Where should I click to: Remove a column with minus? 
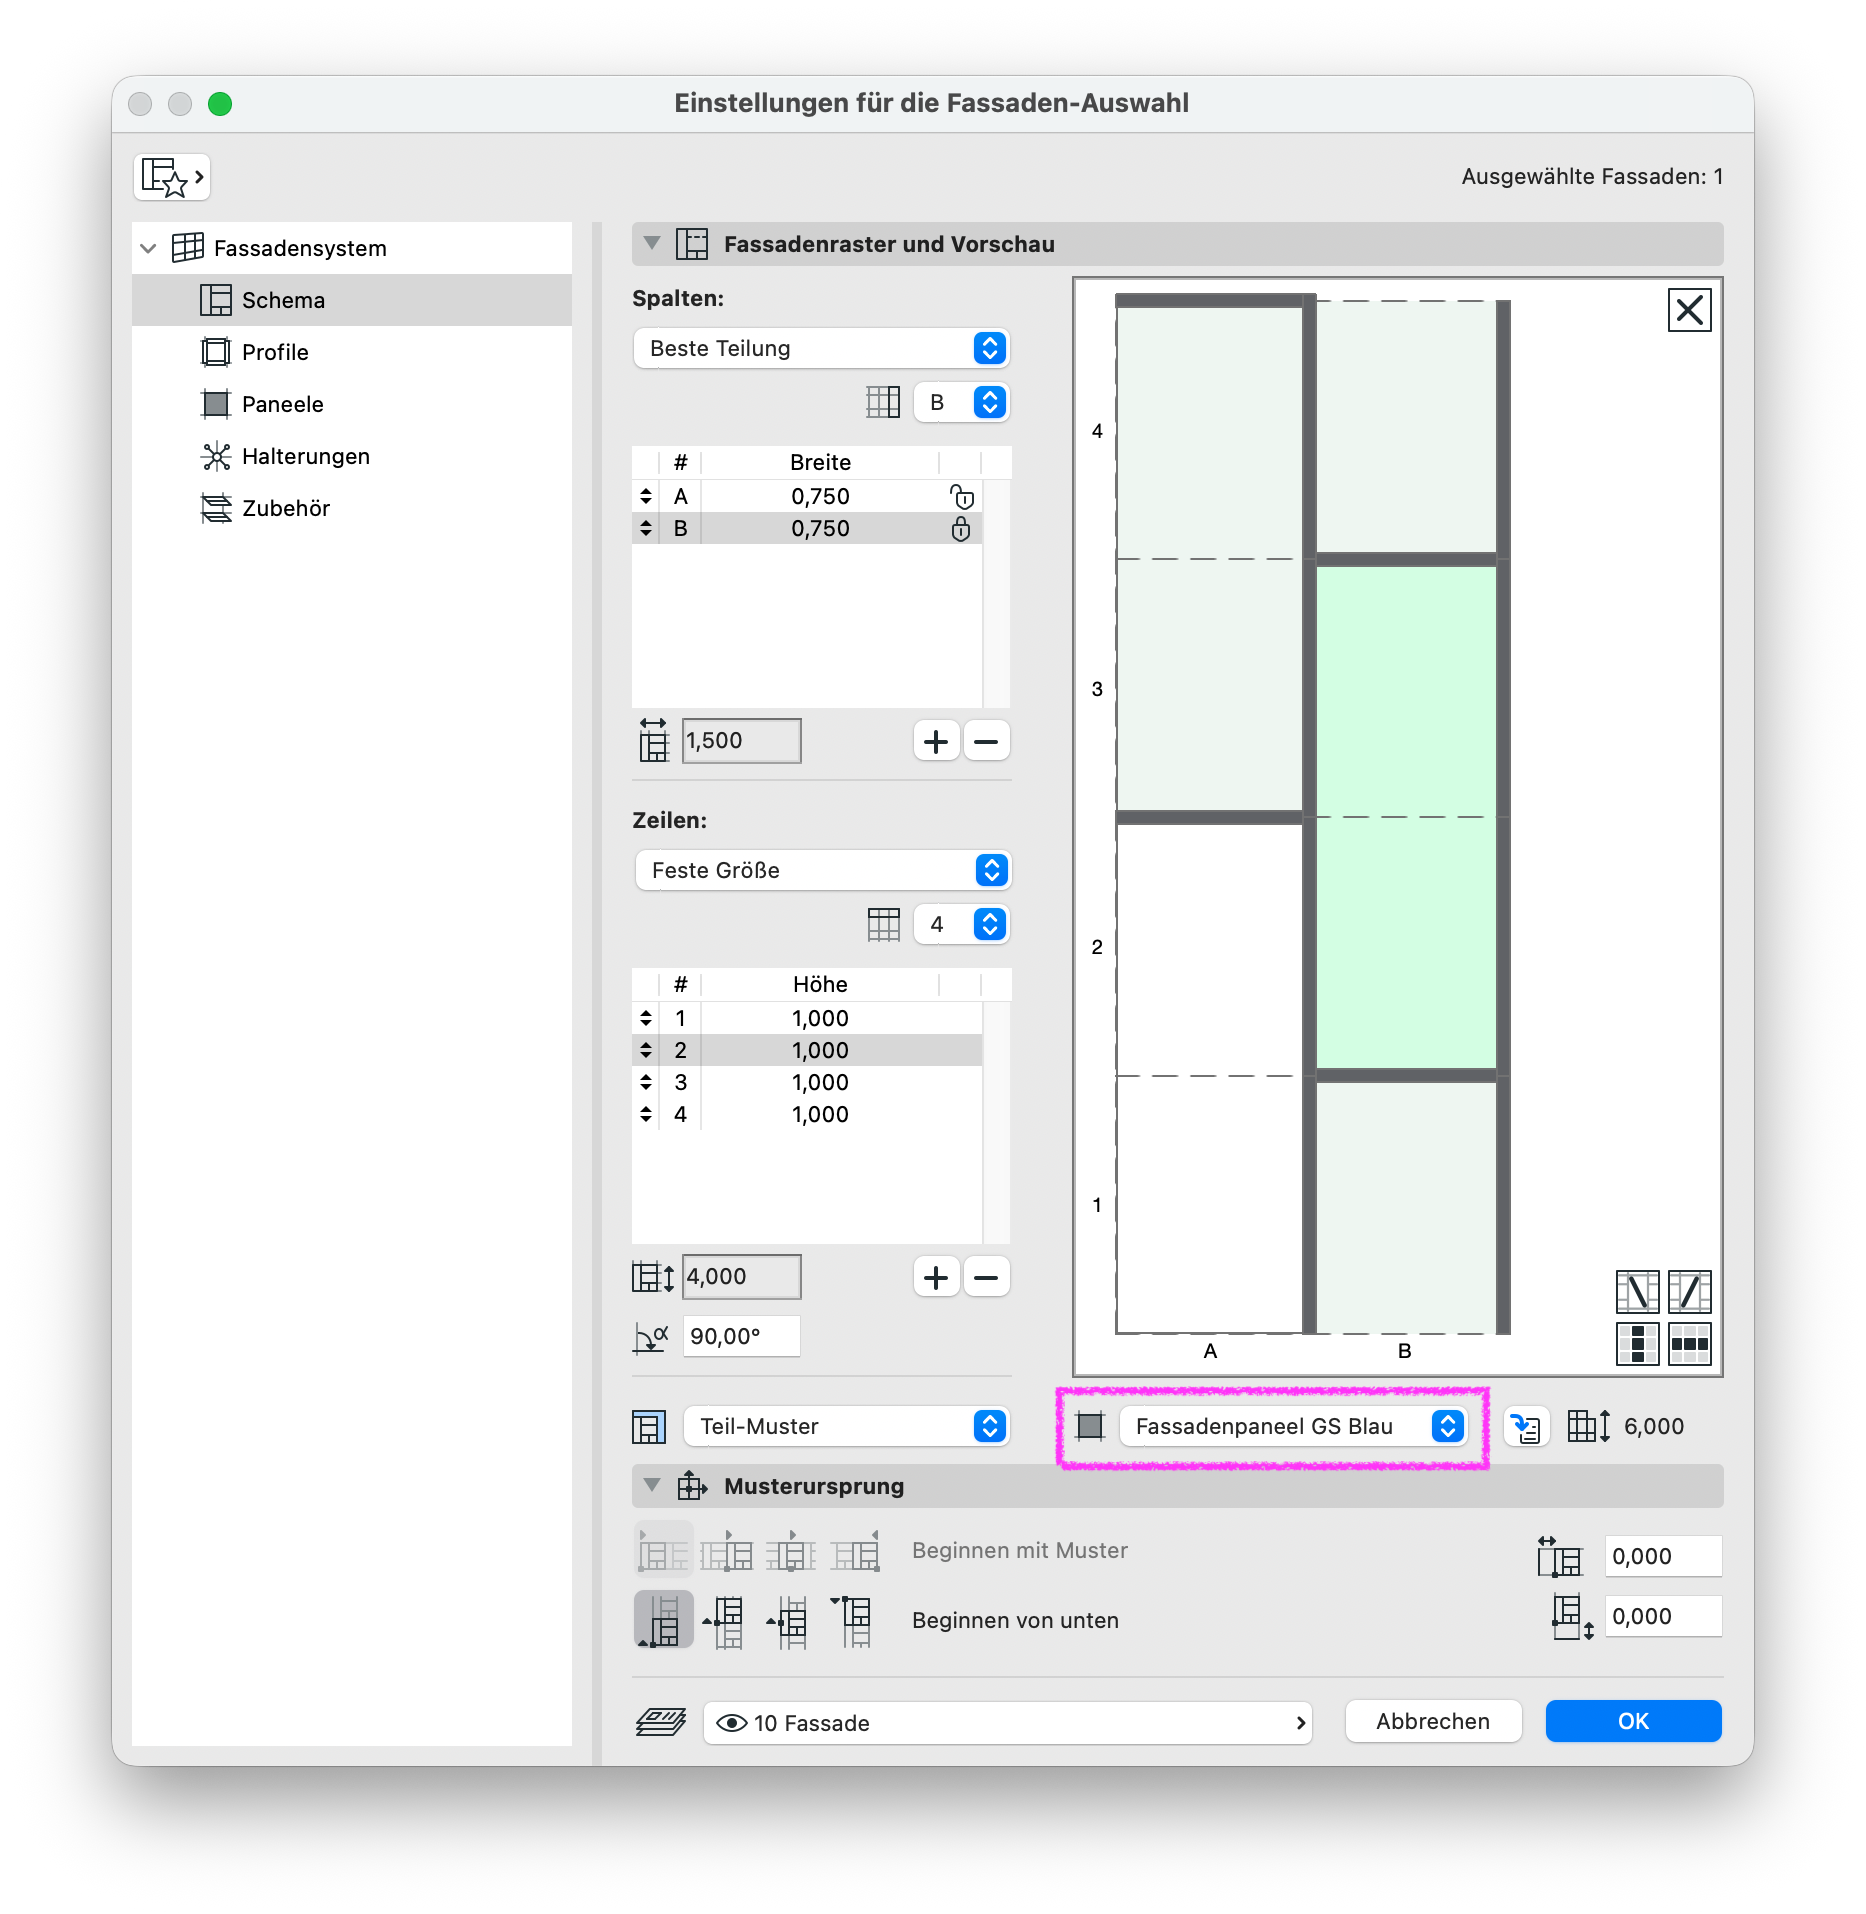click(986, 741)
